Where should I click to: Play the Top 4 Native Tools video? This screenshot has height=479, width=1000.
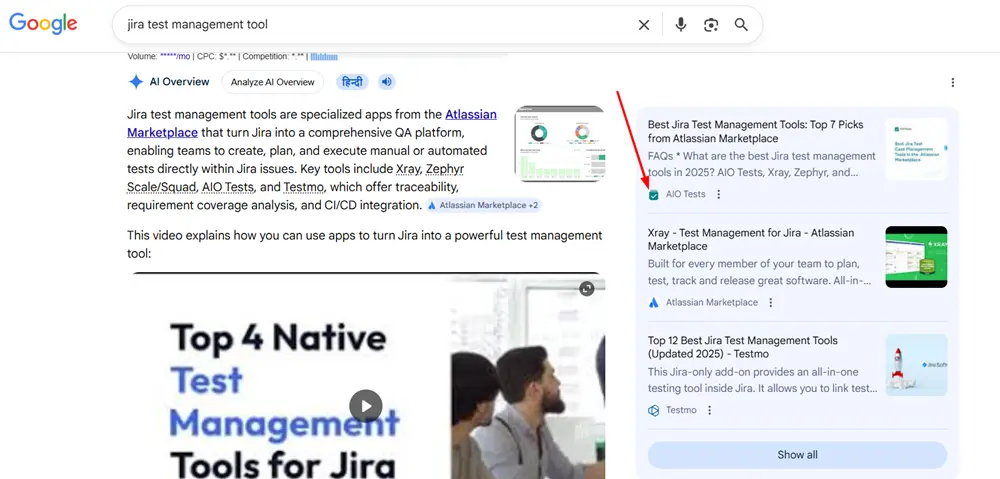365,406
